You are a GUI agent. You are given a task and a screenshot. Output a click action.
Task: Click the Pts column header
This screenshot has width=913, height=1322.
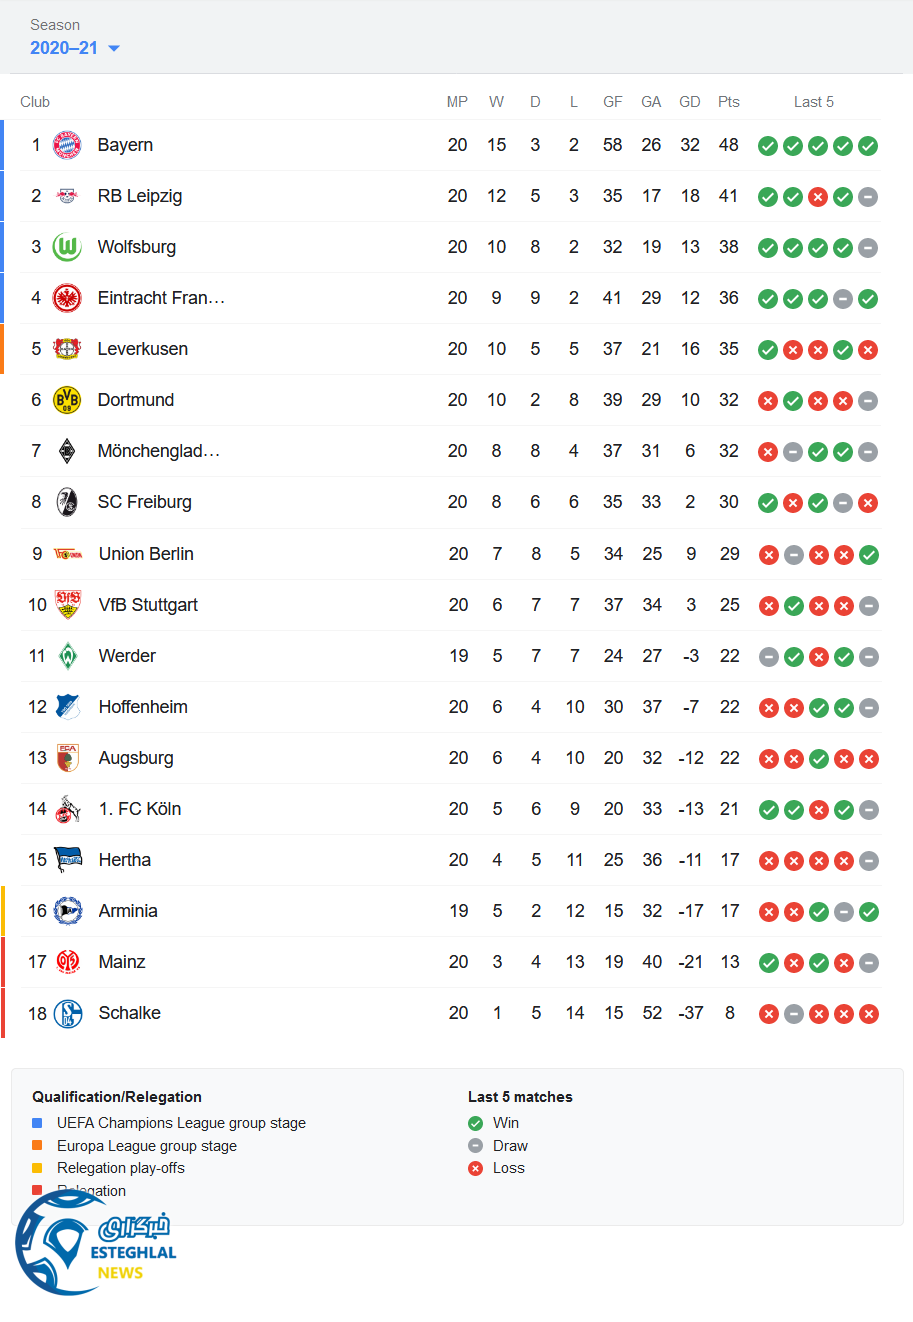point(729,102)
